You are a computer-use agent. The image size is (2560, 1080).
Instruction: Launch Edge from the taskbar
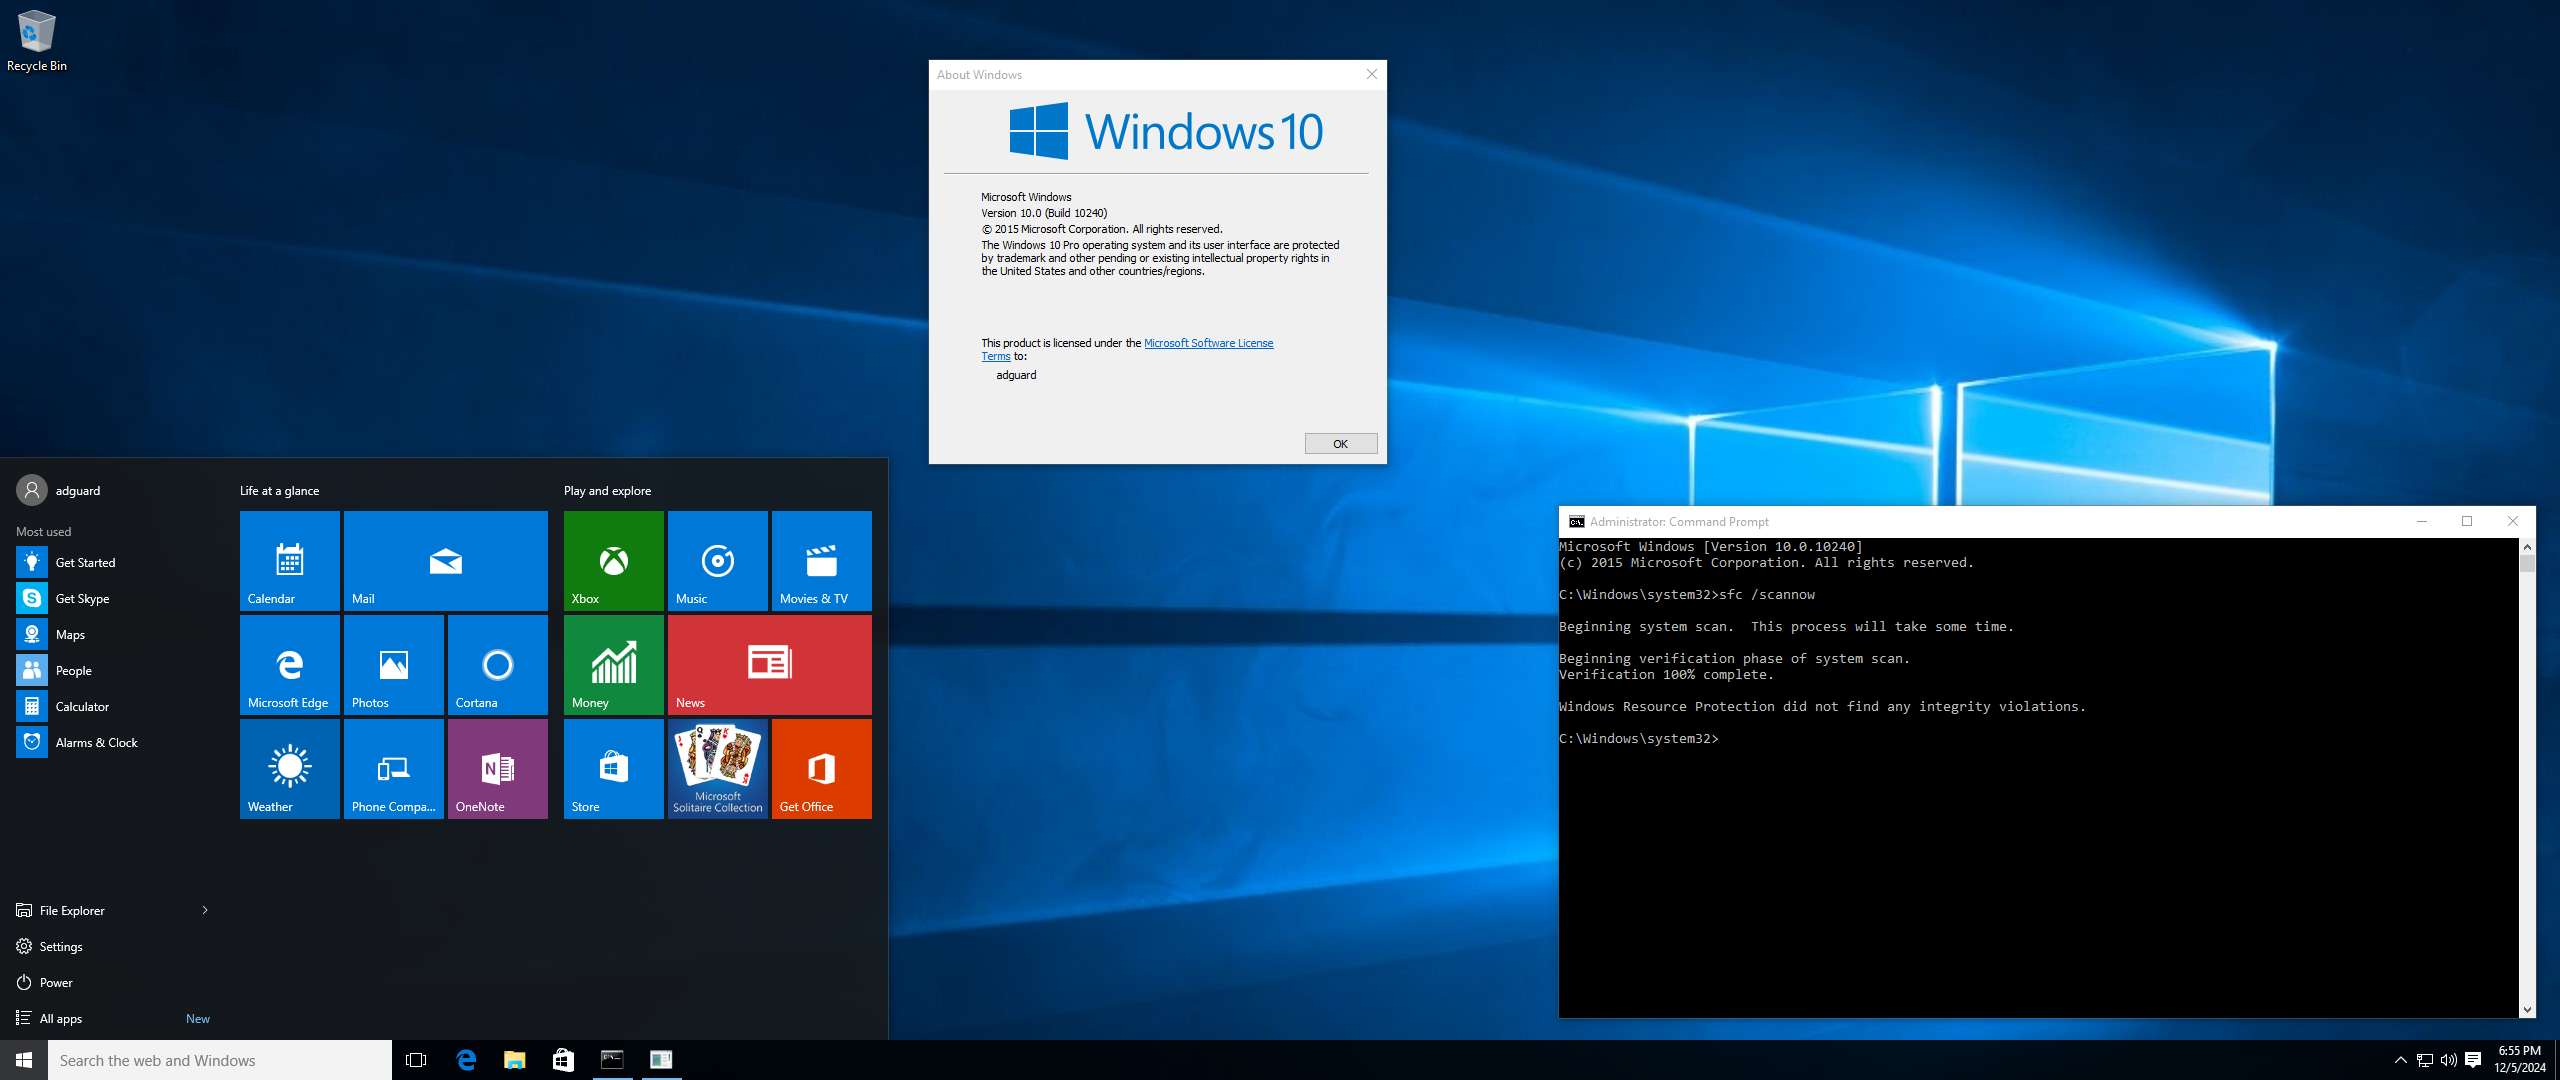click(466, 1060)
